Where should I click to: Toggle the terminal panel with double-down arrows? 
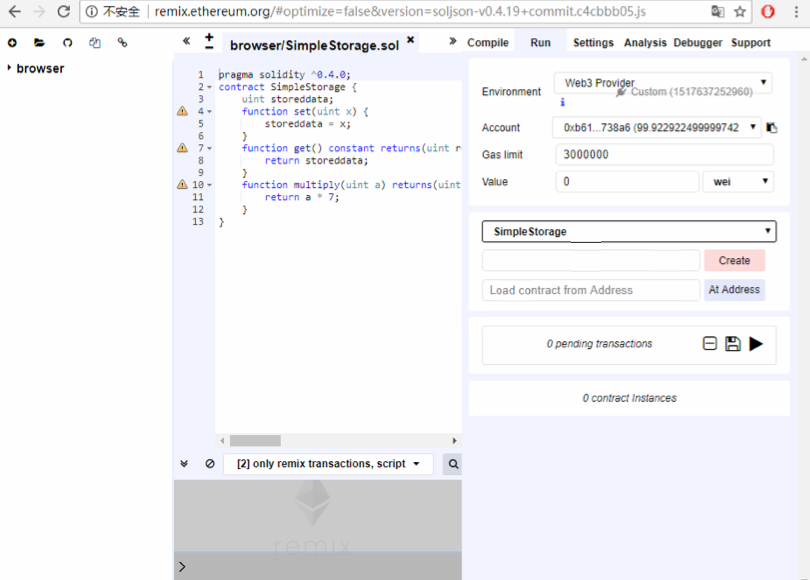184,464
